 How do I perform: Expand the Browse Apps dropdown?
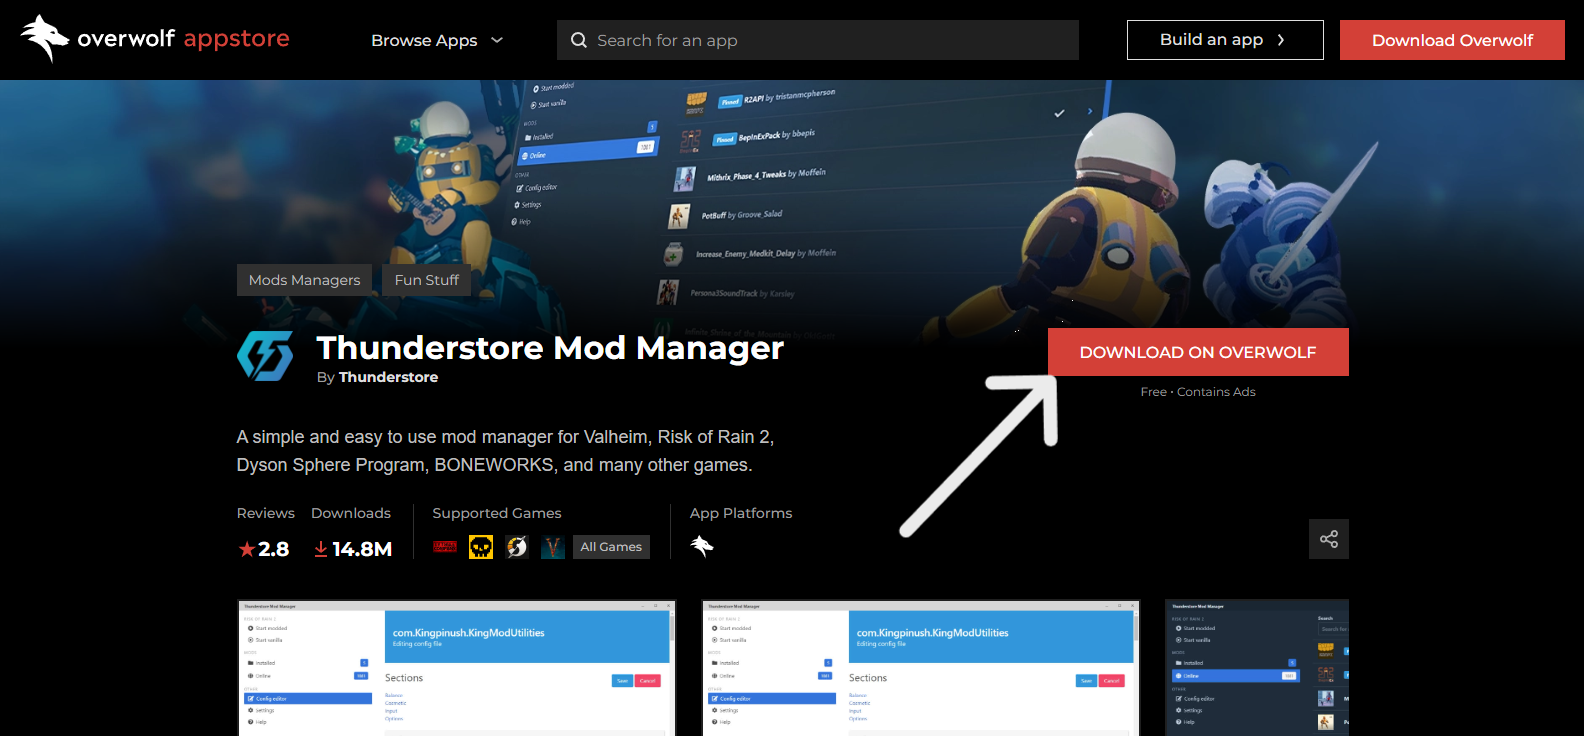coord(437,40)
